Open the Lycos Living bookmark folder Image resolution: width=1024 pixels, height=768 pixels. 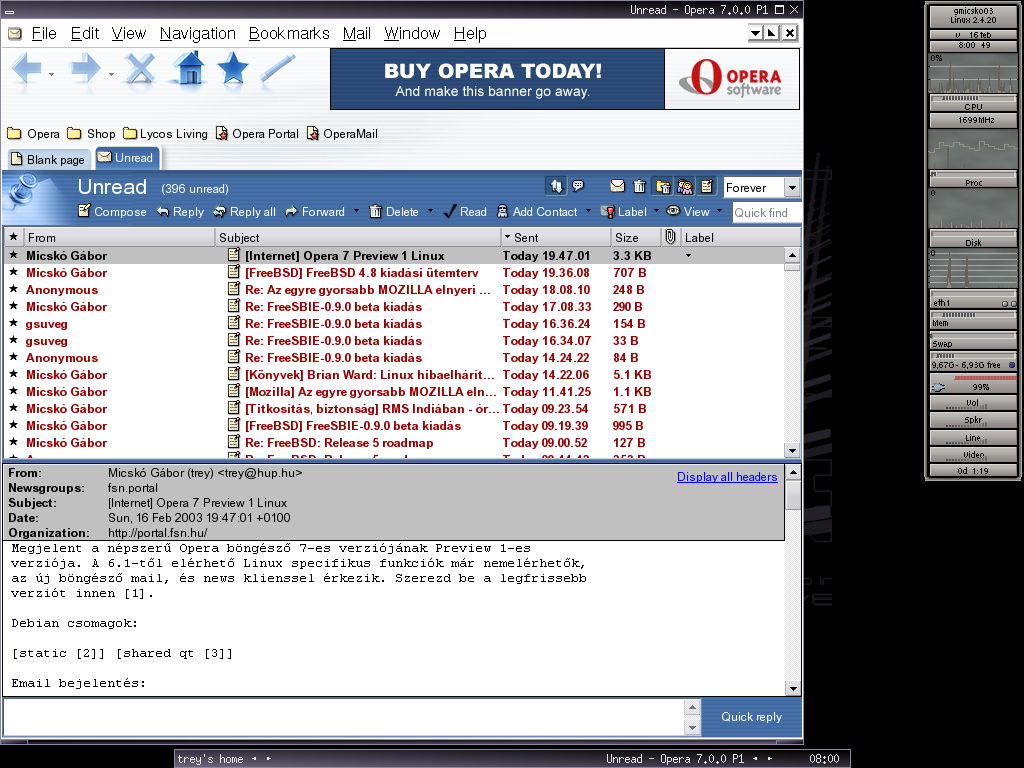pos(165,134)
